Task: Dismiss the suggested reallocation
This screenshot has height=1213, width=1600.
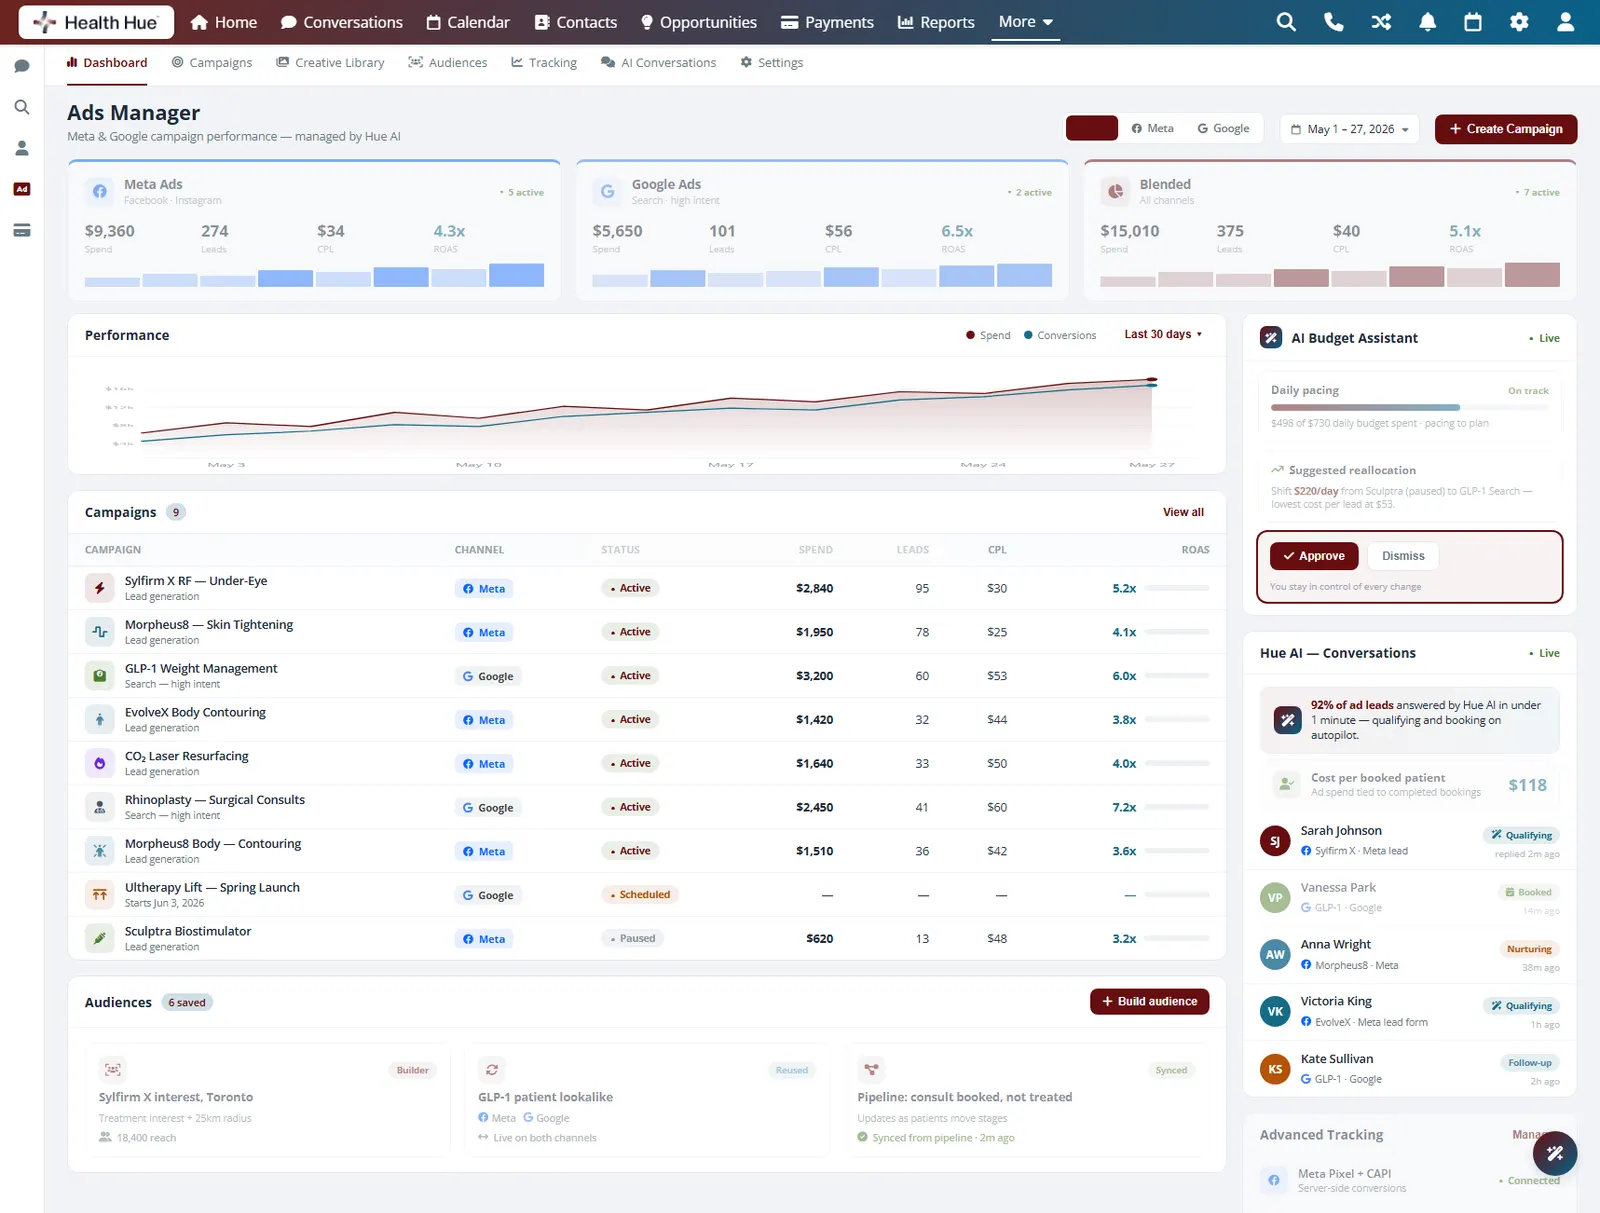Action: point(1403,556)
